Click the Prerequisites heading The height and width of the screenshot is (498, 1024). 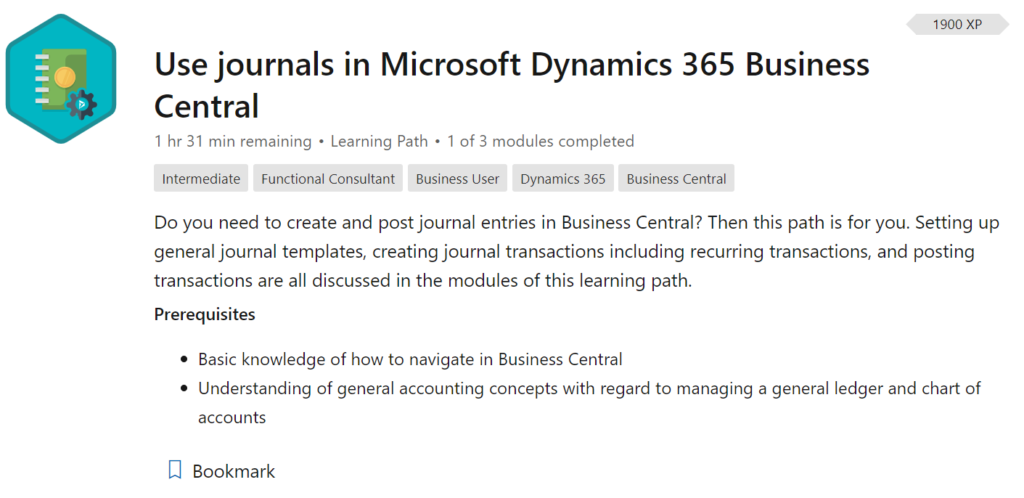(204, 315)
